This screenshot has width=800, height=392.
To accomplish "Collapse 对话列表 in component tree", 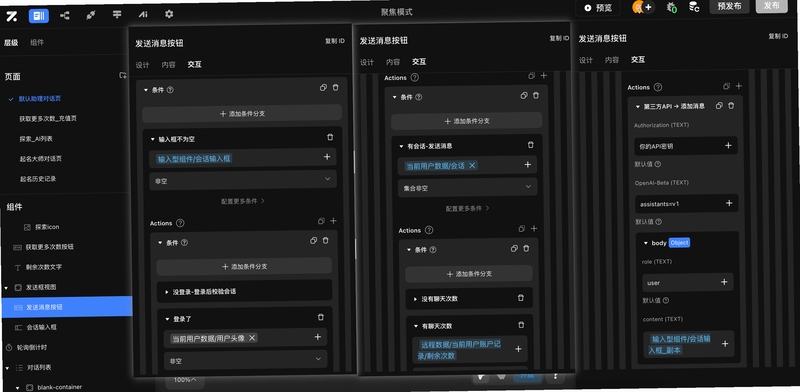I will point(7,368).
